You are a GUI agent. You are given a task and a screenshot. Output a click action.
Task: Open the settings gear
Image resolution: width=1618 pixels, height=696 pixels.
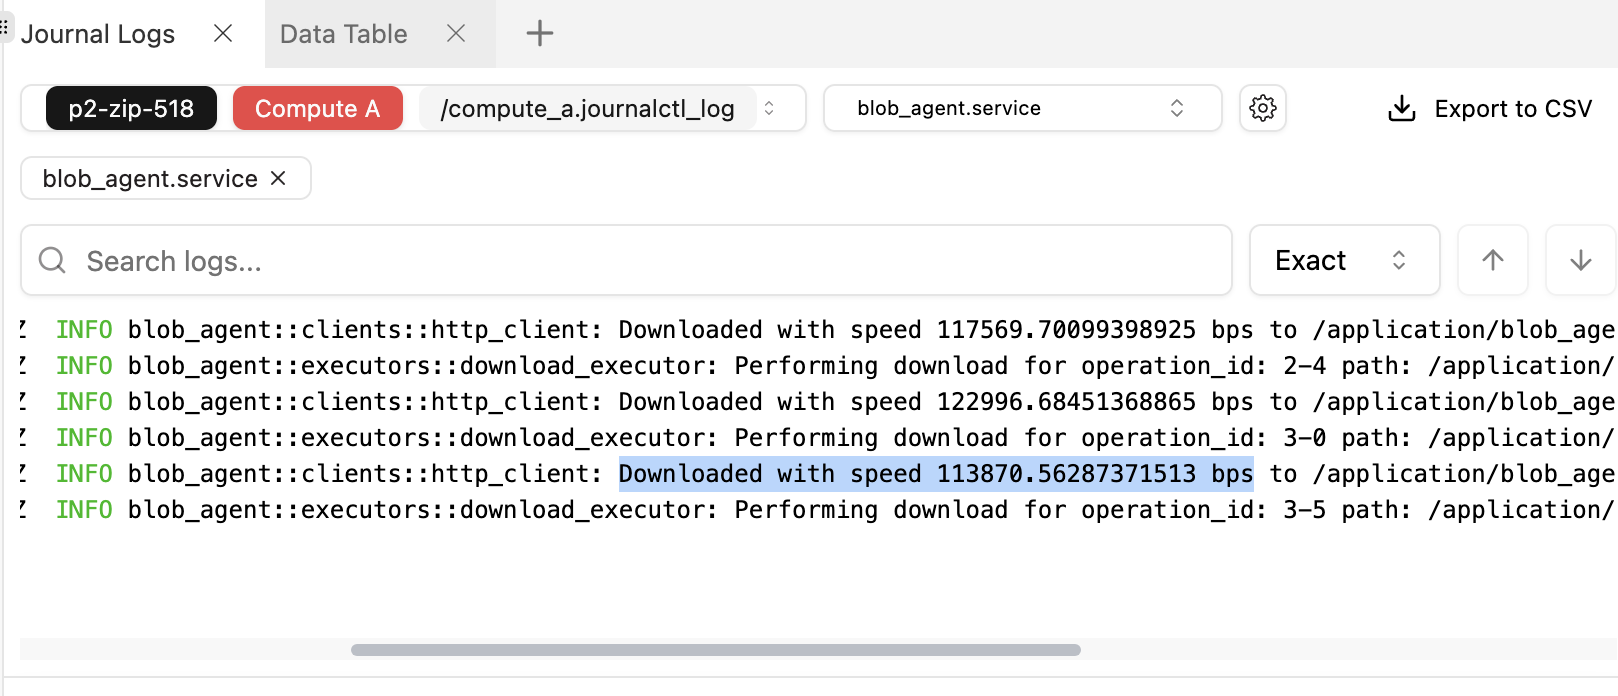1263,108
